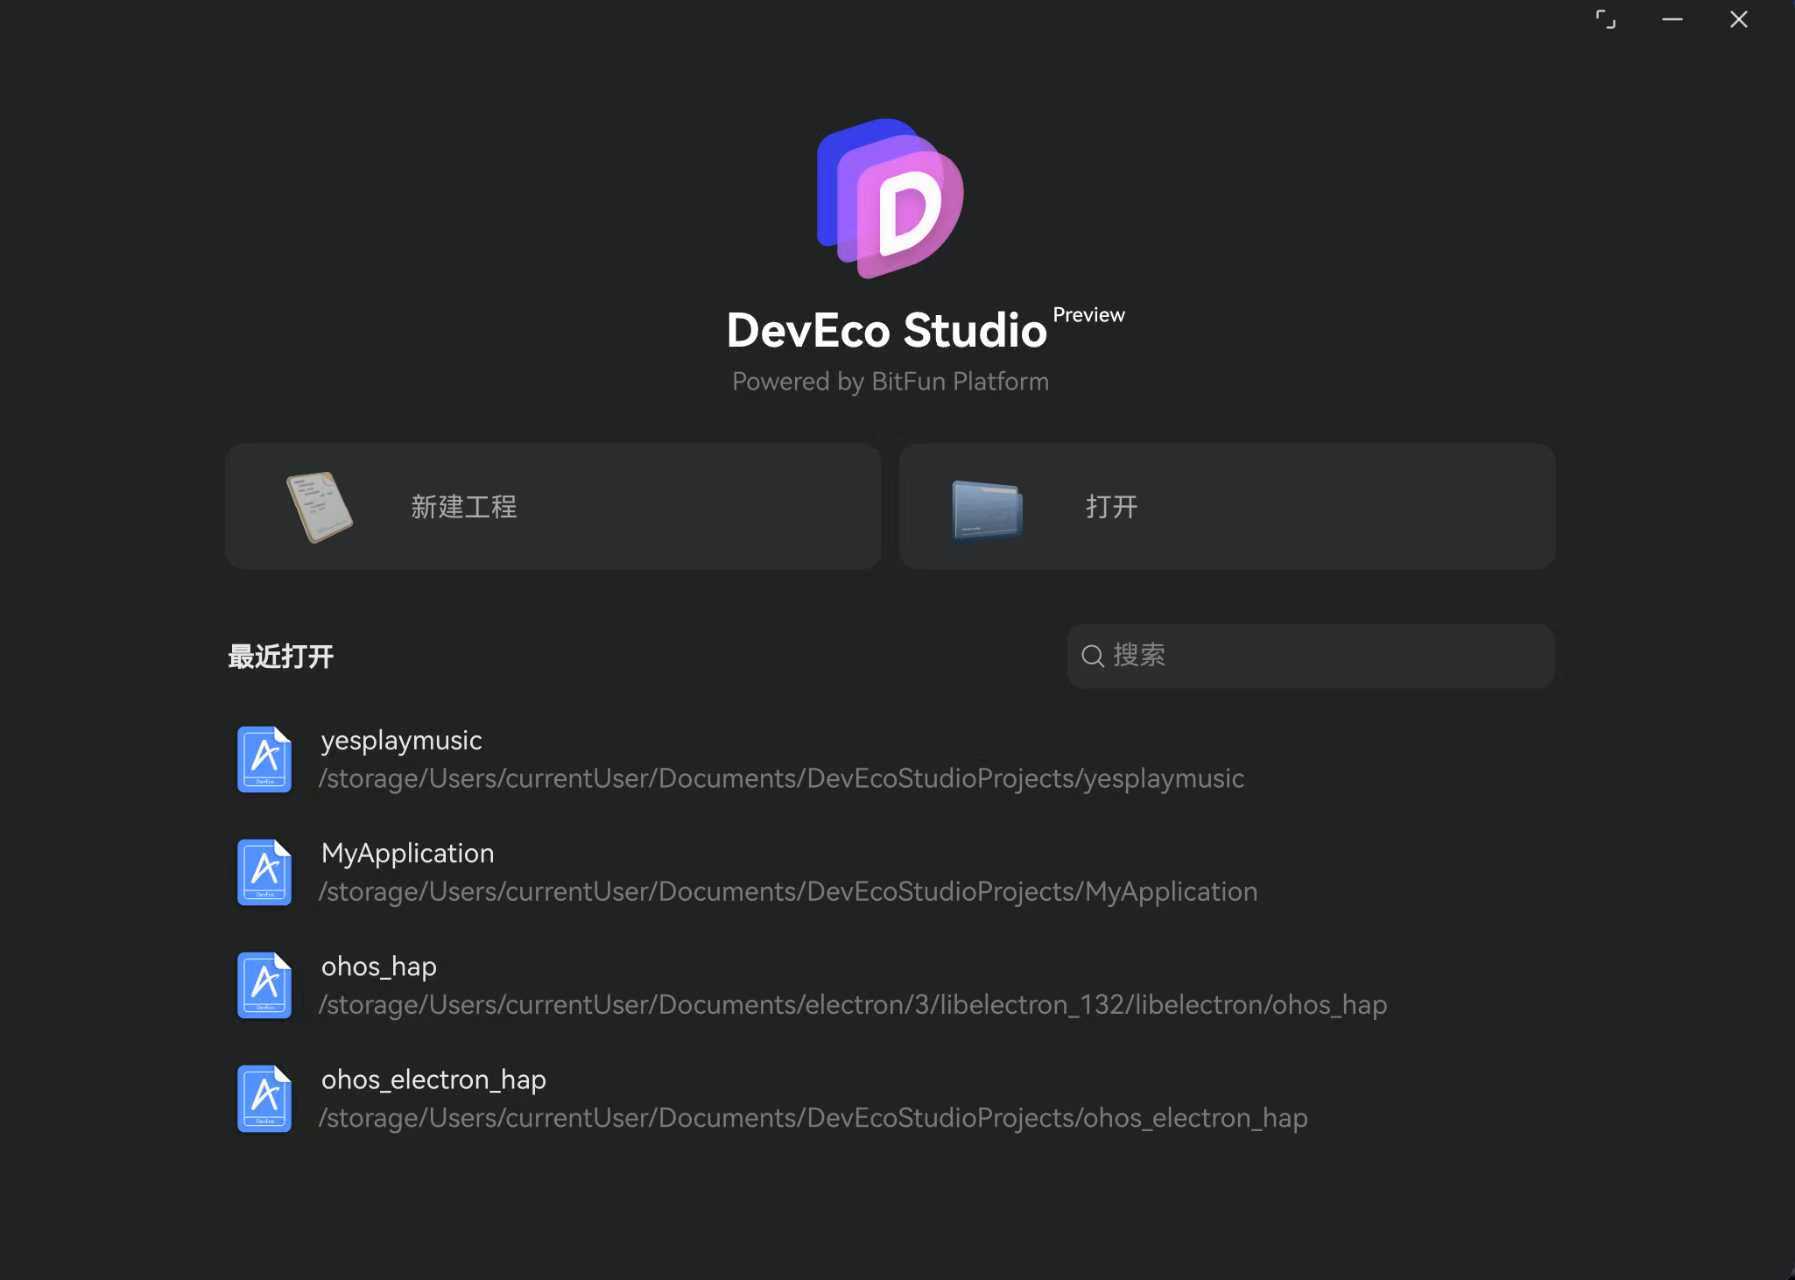The width and height of the screenshot is (1795, 1280).
Task: Click the restore window size icon in titlebar
Action: coord(1605,19)
